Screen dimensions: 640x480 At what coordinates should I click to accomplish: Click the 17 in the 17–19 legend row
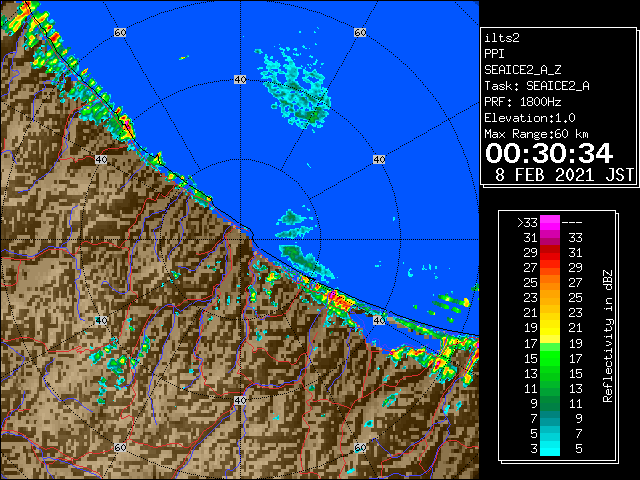[x=531, y=343]
